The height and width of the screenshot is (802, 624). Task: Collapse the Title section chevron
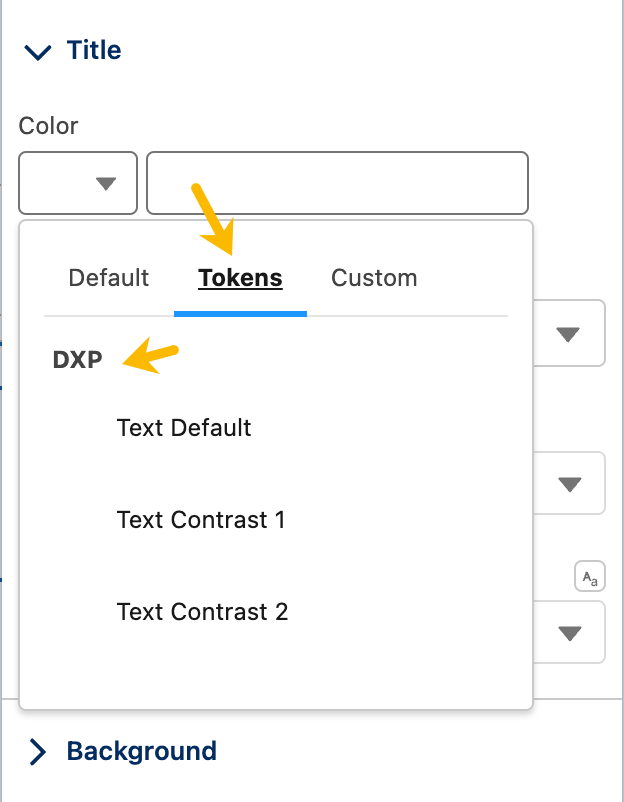click(38, 52)
